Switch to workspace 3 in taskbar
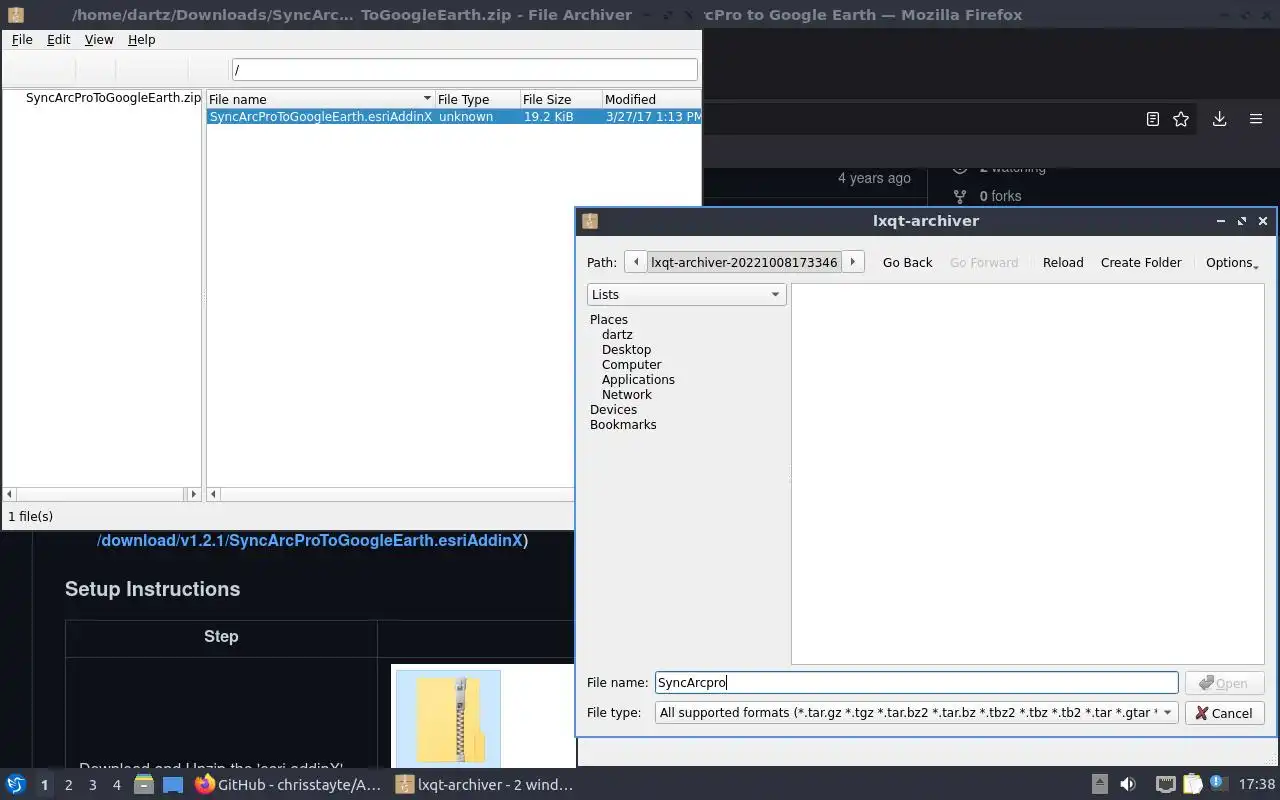The image size is (1280, 800). point(92,785)
